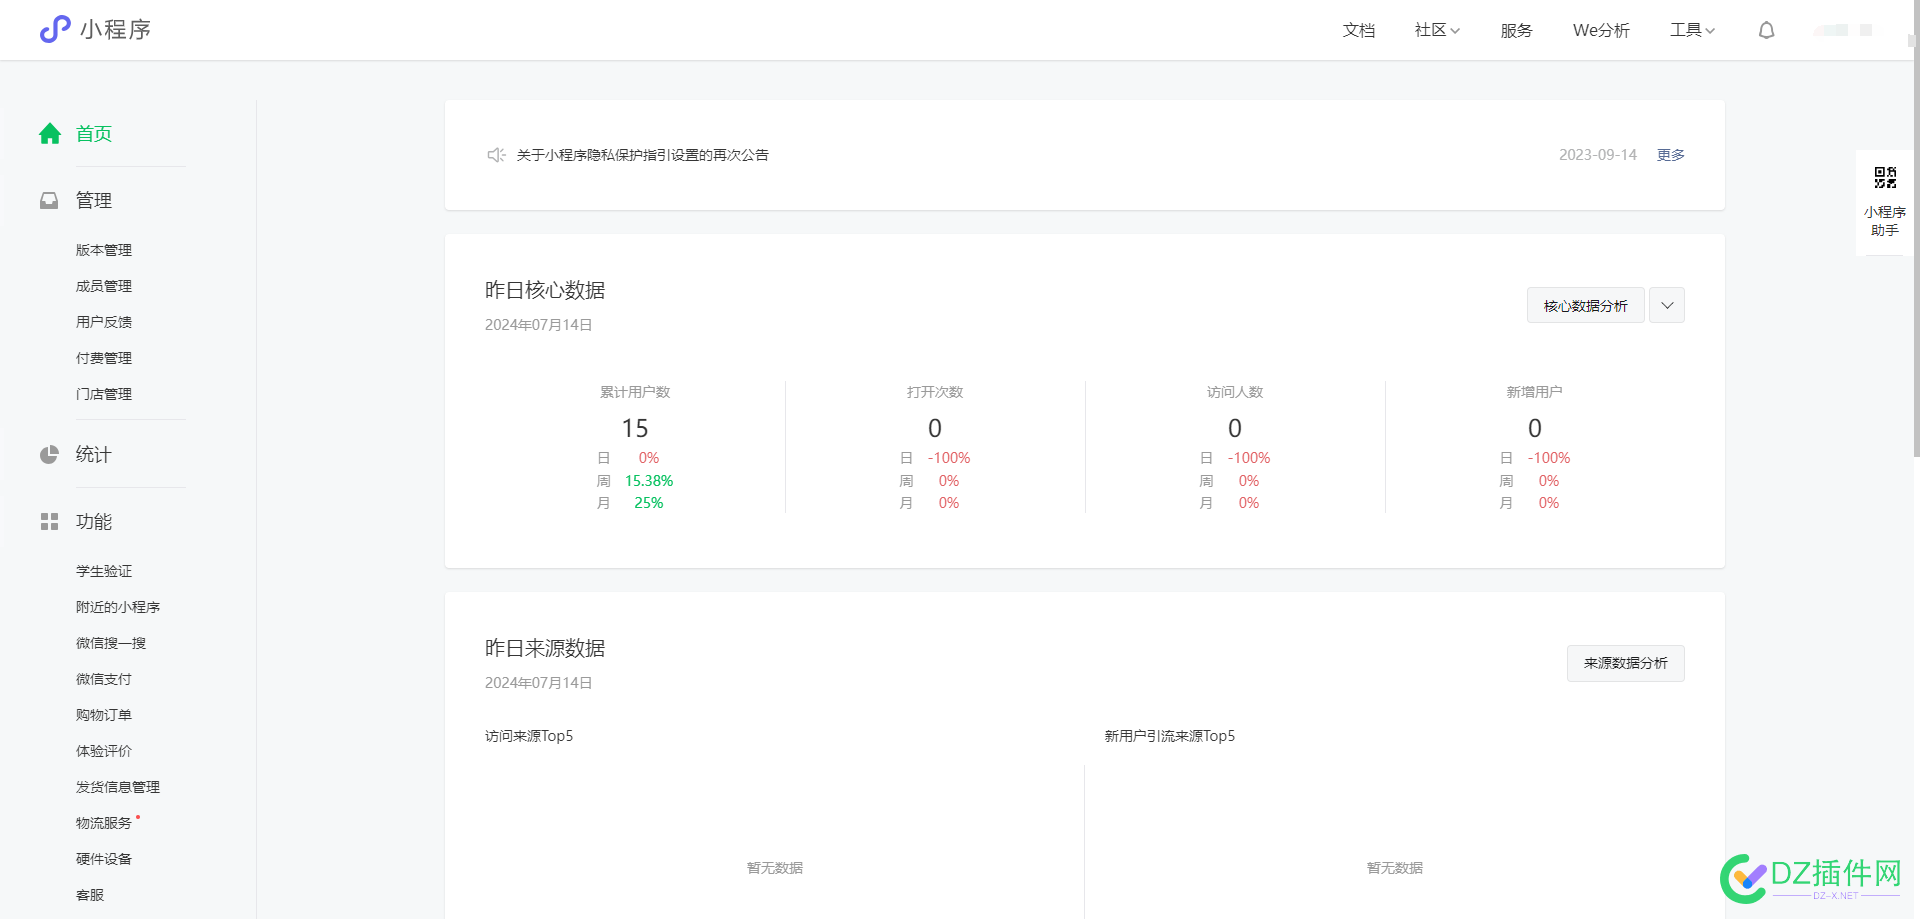Go to 首页 in sidebar
1920x919 pixels.
click(x=94, y=134)
